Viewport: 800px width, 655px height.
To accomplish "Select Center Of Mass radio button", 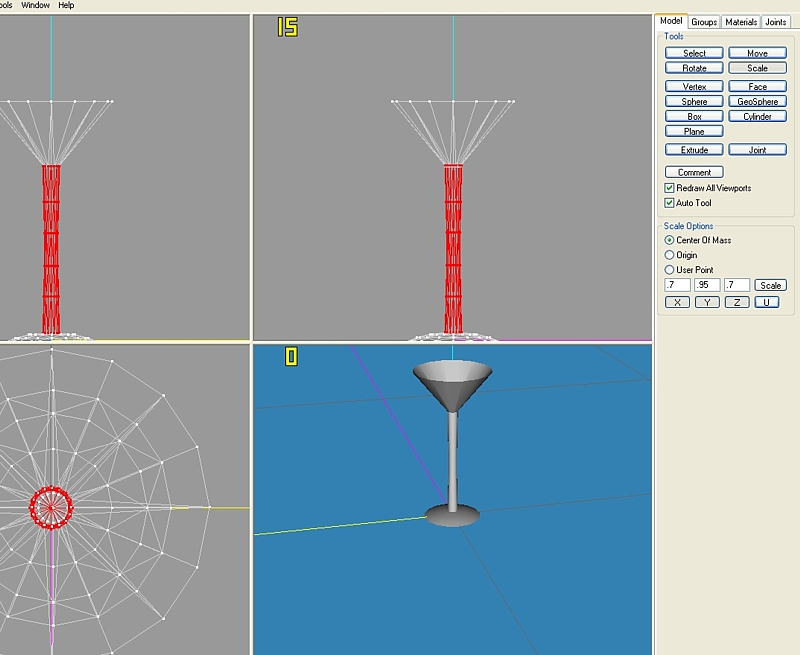I will 670,240.
